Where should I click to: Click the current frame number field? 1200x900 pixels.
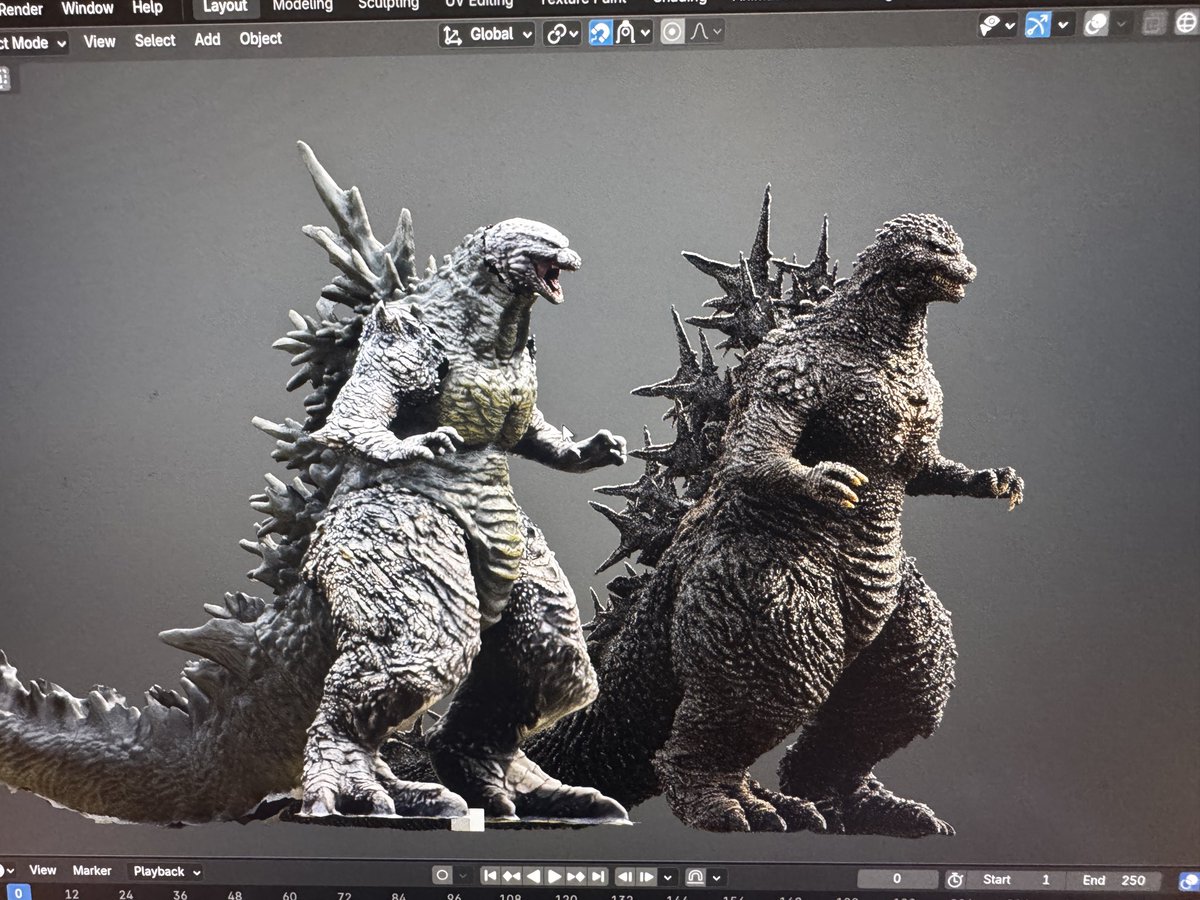click(x=897, y=879)
